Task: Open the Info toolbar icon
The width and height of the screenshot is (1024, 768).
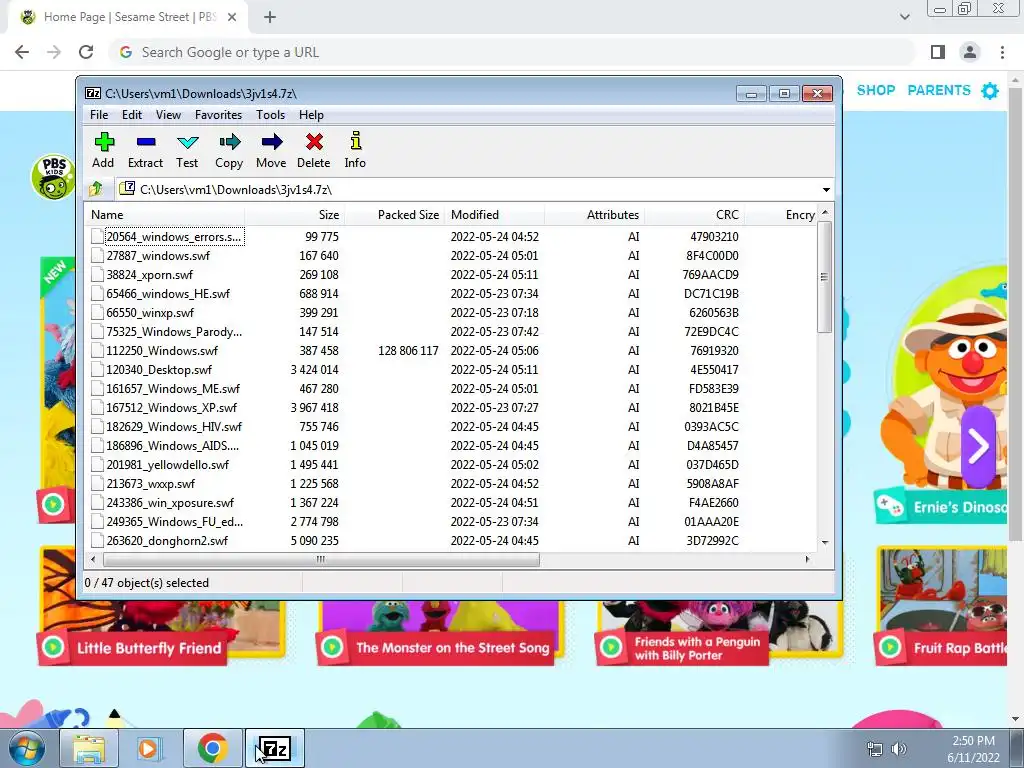Action: [355, 140]
